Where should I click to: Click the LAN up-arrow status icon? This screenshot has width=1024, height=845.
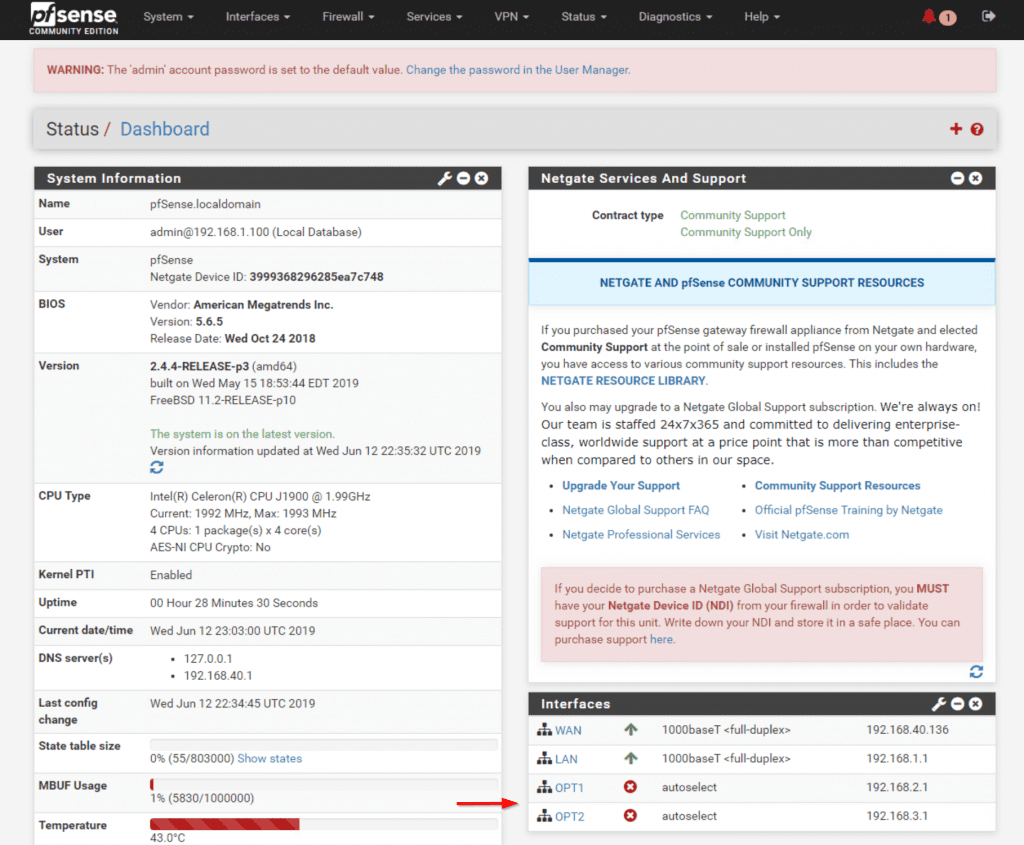pyautogui.click(x=630, y=758)
